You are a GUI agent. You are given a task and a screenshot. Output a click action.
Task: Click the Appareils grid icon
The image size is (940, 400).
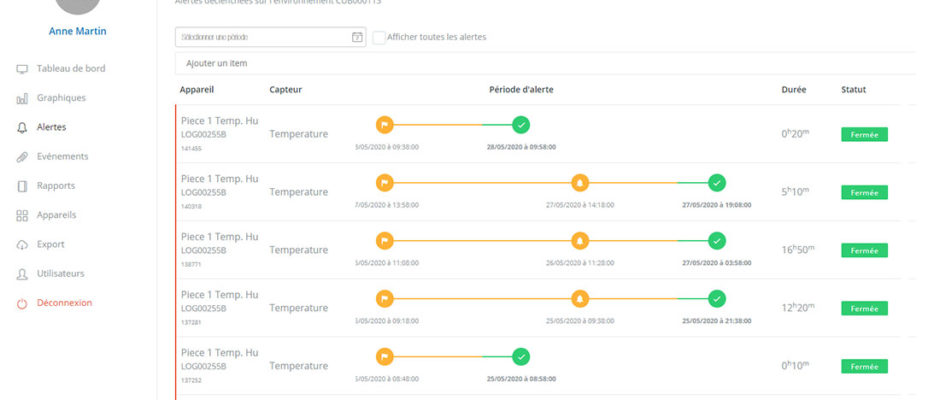pyautogui.click(x=22, y=215)
